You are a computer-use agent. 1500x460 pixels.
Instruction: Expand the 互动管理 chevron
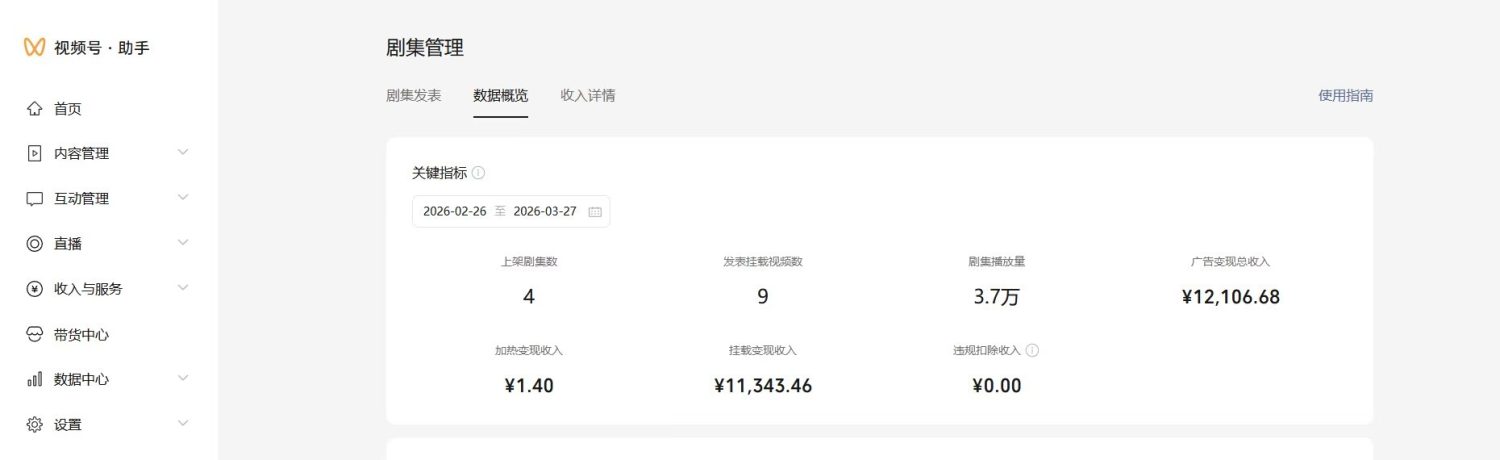(x=183, y=198)
